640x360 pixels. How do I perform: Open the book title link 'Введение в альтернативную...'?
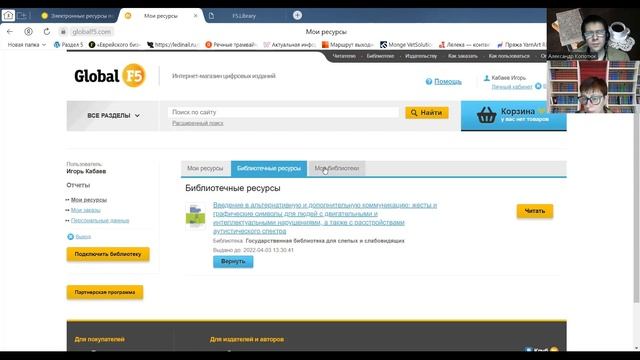325,218
